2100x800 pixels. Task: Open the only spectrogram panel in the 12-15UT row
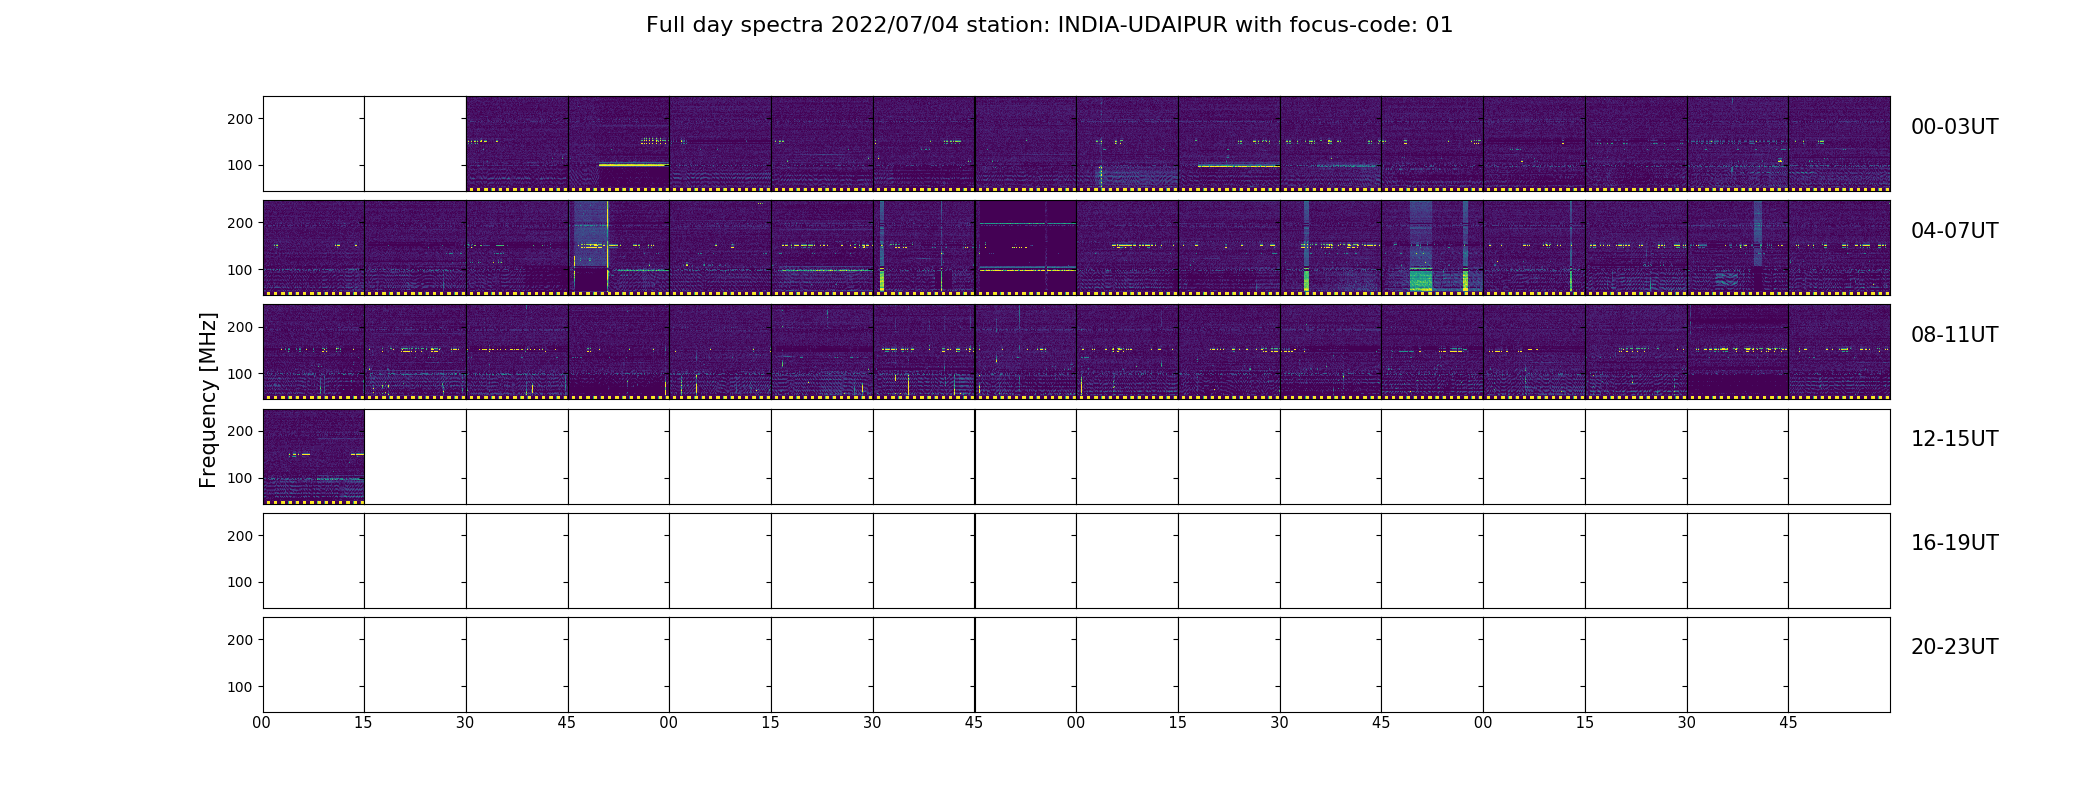[314, 457]
